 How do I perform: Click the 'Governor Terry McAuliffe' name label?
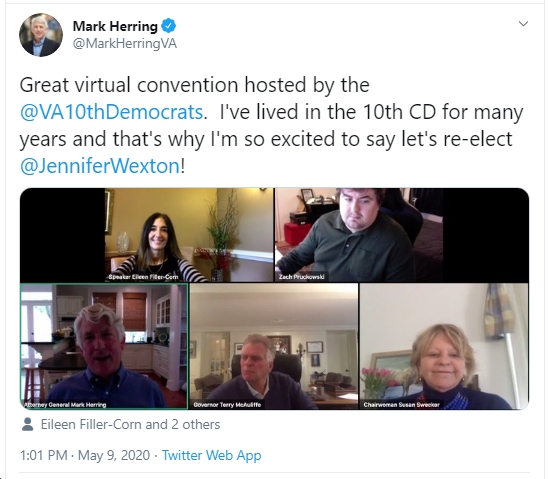pos(227,405)
